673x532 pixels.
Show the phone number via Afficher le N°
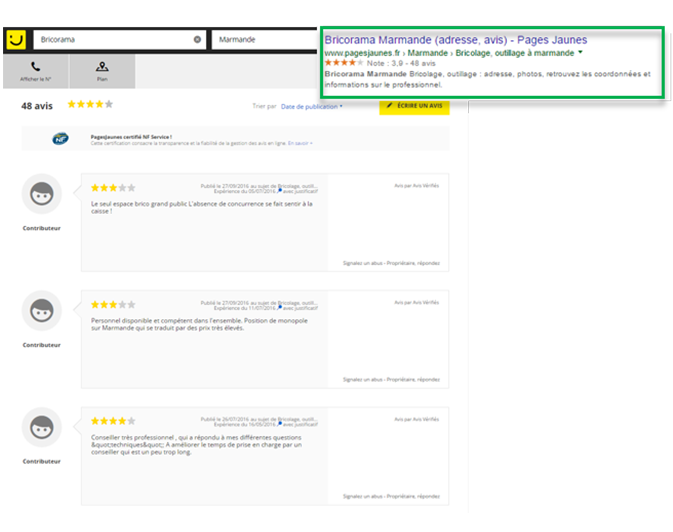(x=36, y=71)
